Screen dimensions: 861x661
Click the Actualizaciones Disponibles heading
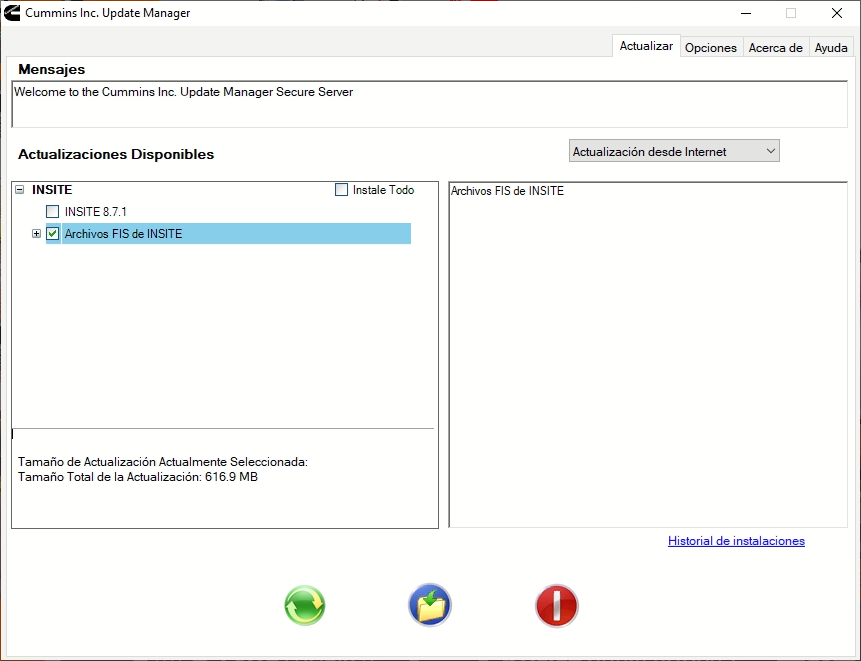click(x=116, y=154)
